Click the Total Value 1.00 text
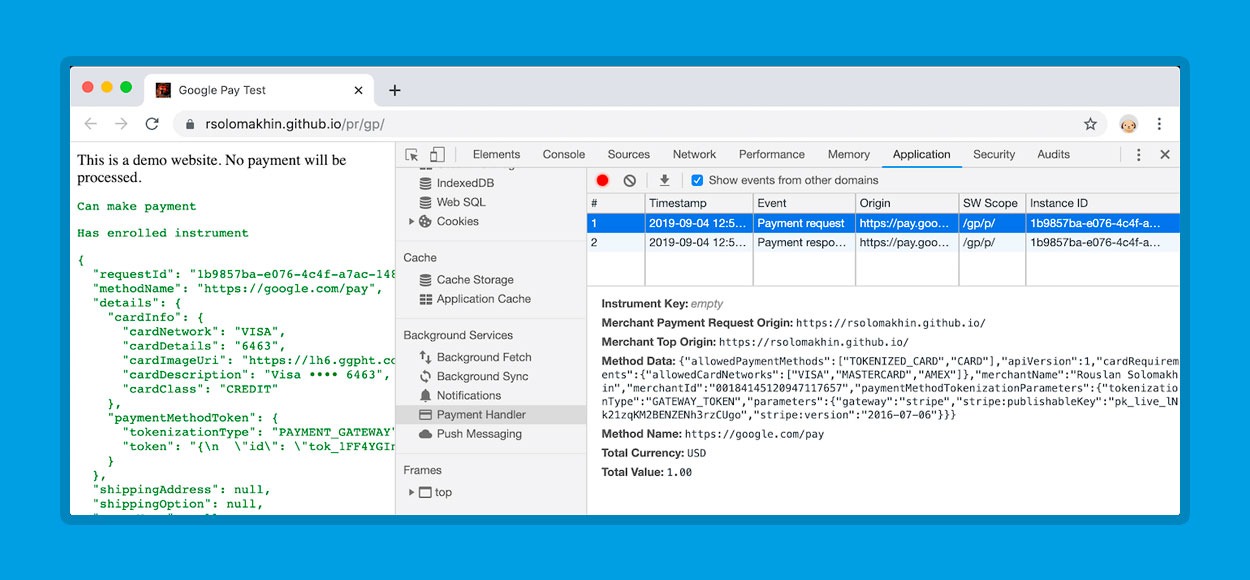Image resolution: width=1250 pixels, height=580 pixels. click(x=679, y=473)
